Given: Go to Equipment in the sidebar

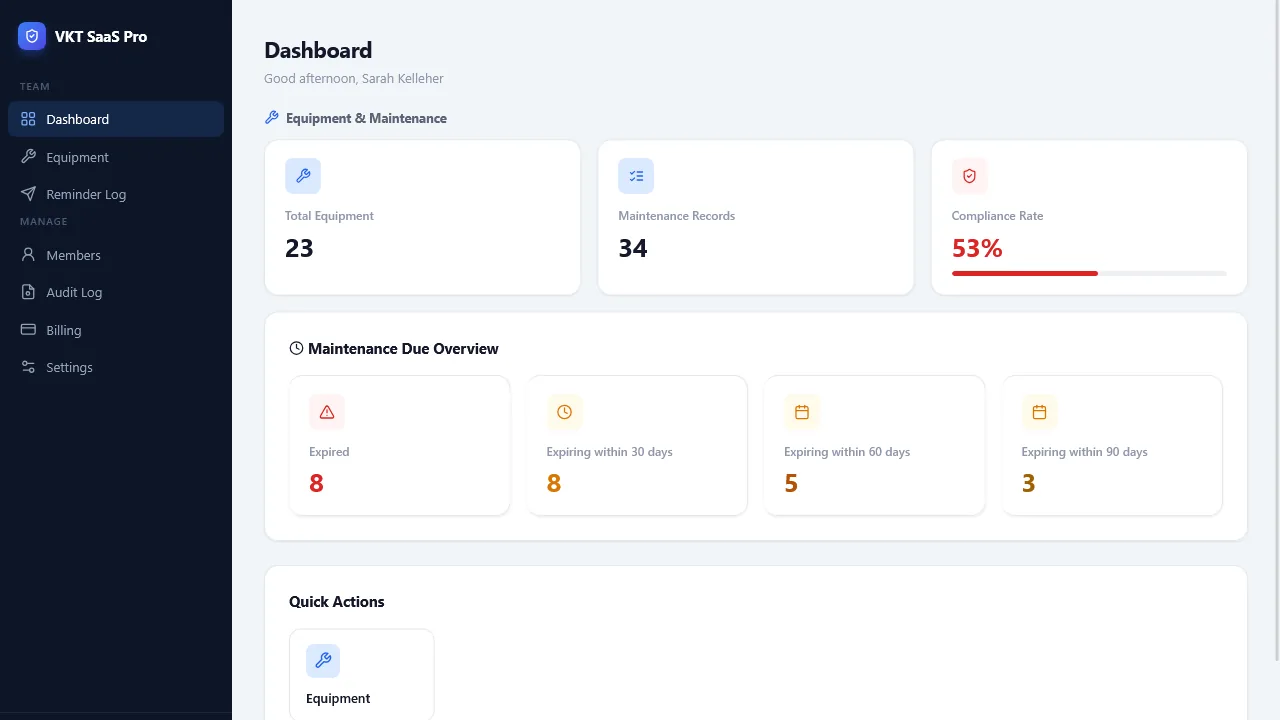Looking at the screenshot, I should click(x=116, y=157).
